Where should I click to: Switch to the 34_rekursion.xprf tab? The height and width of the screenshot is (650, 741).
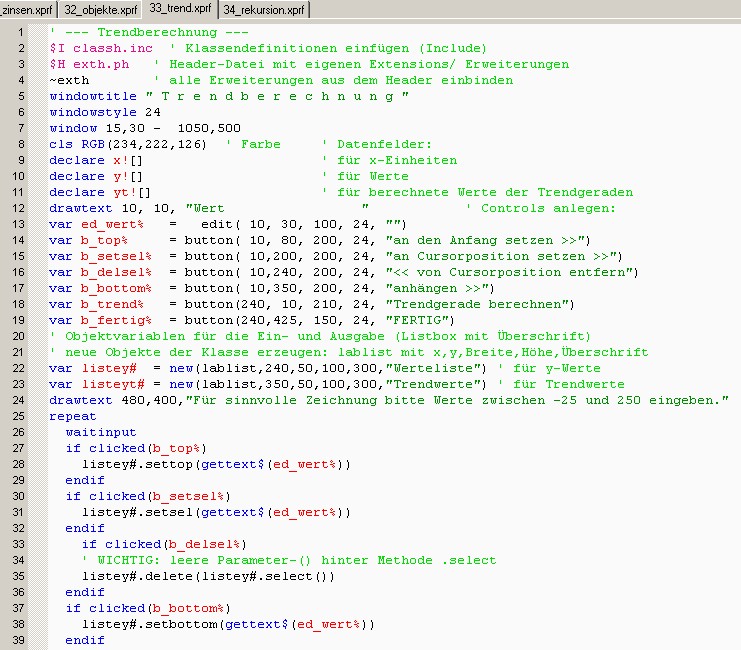pyautogui.click(x=263, y=9)
